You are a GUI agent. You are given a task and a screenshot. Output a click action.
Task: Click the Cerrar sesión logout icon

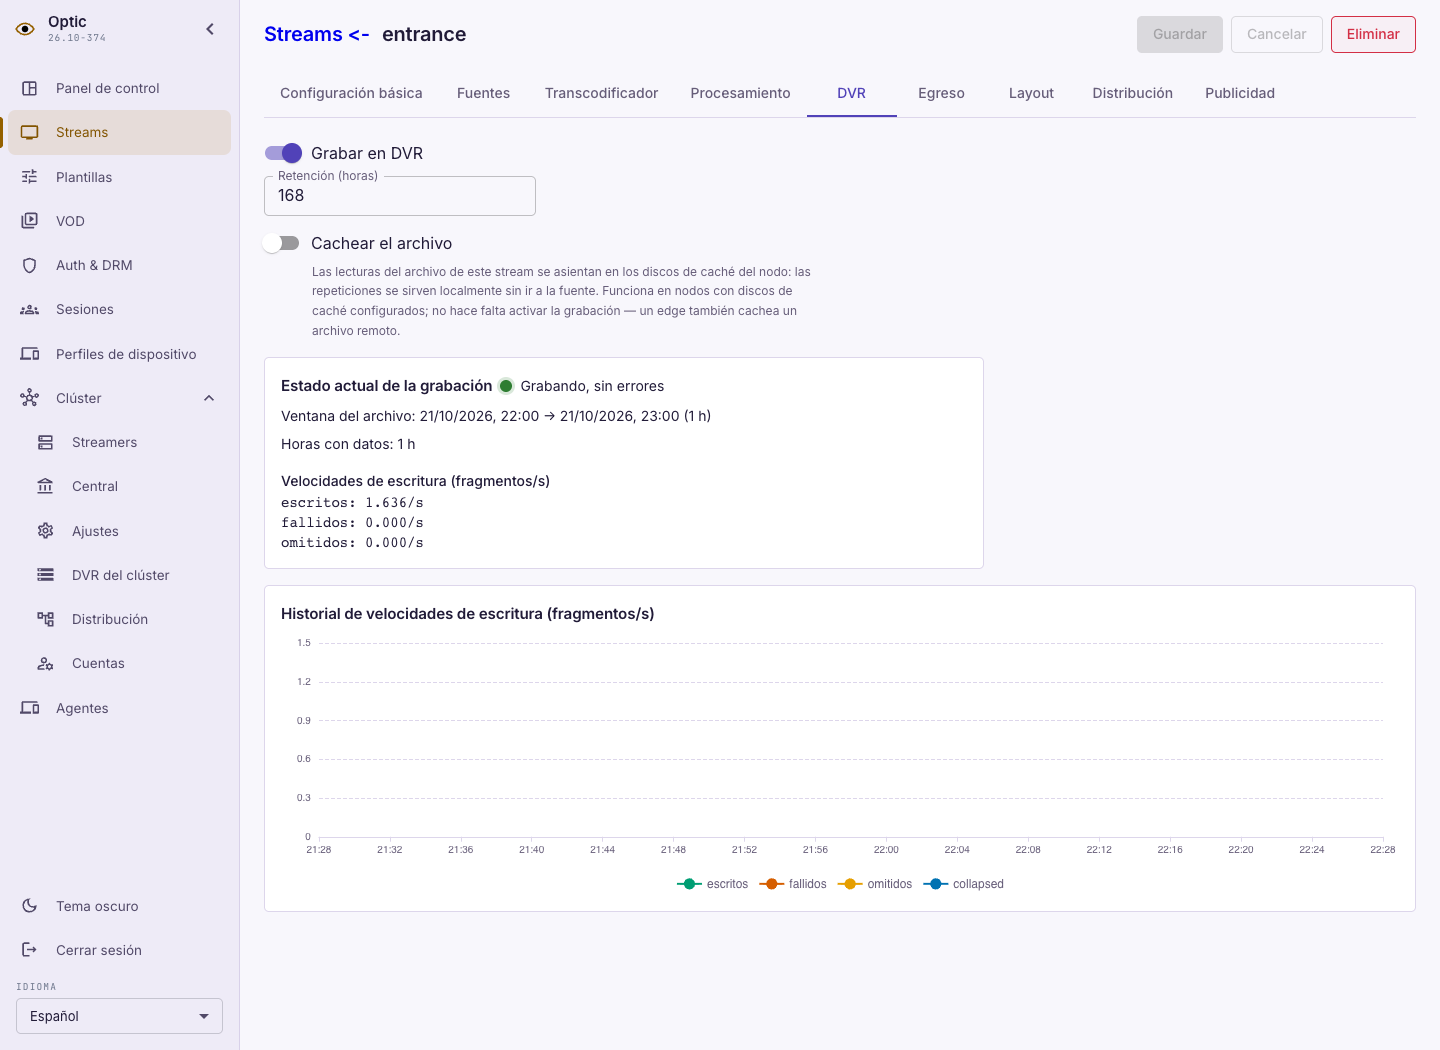point(30,950)
